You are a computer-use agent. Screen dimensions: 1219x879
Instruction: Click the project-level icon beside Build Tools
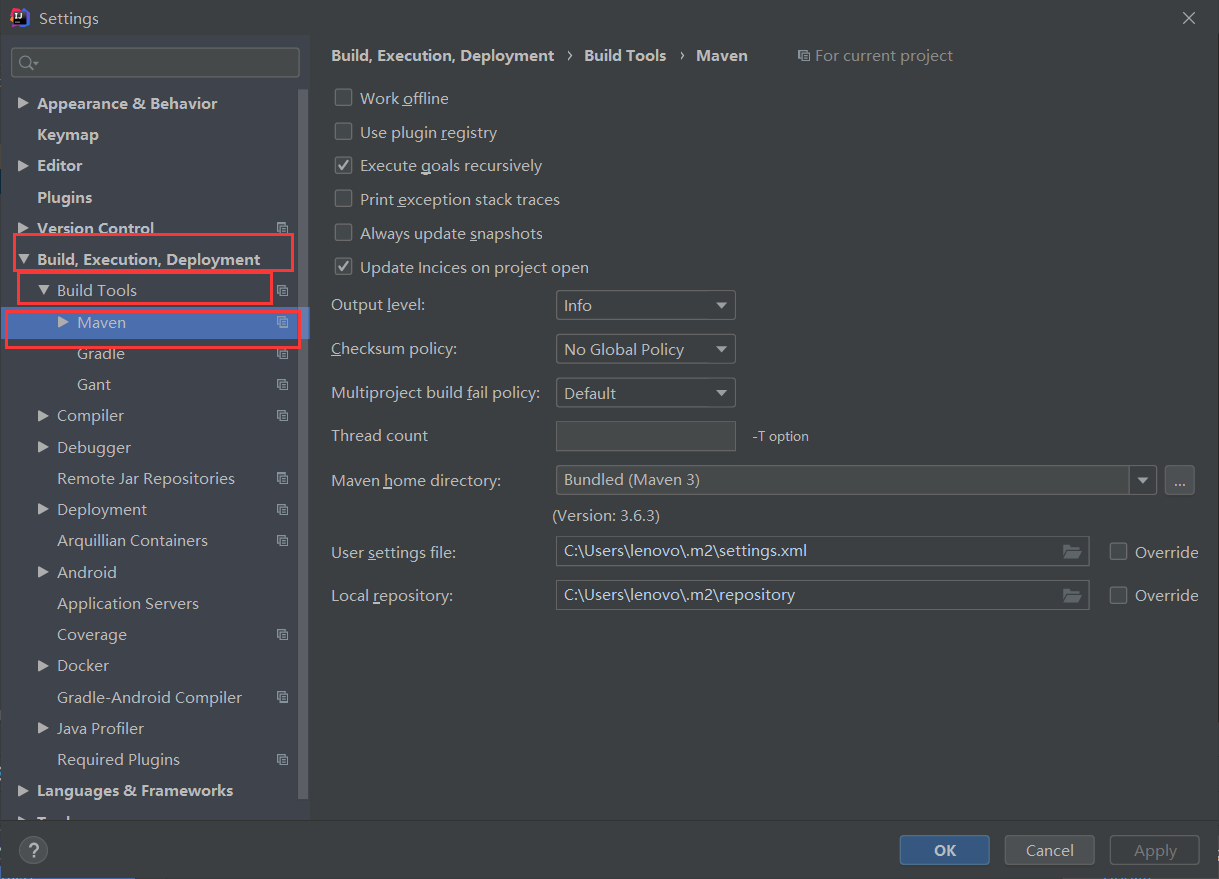pyautogui.click(x=282, y=290)
